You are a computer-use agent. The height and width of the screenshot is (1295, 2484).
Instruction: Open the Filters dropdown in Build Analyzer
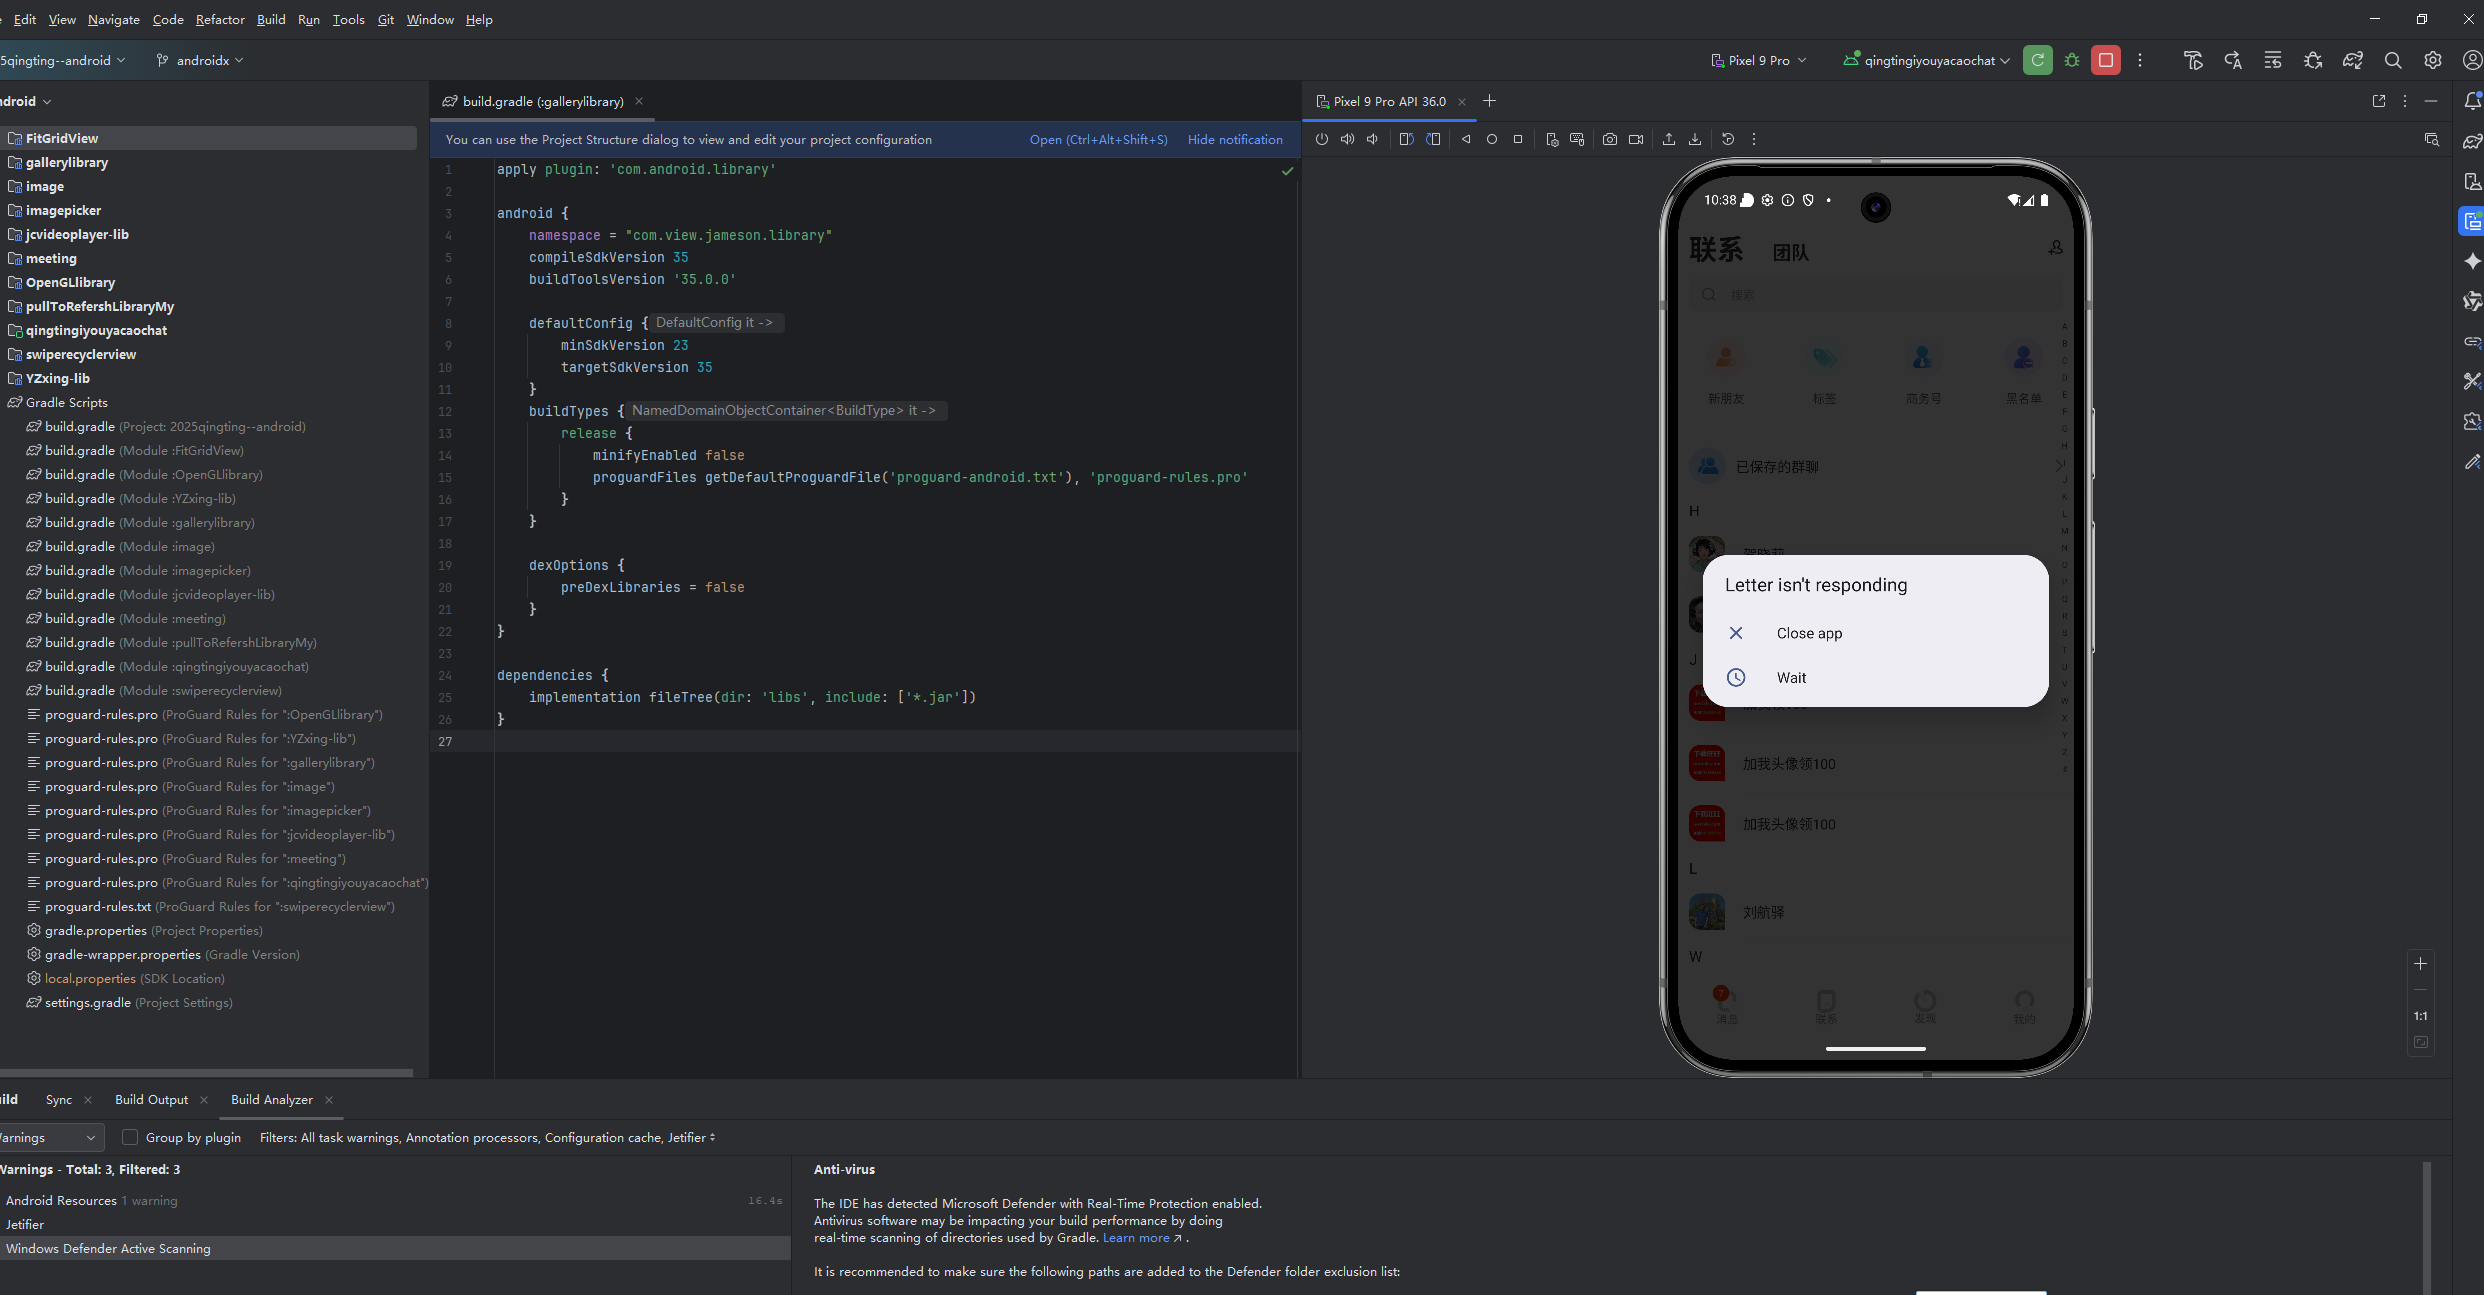click(x=487, y=1137)
